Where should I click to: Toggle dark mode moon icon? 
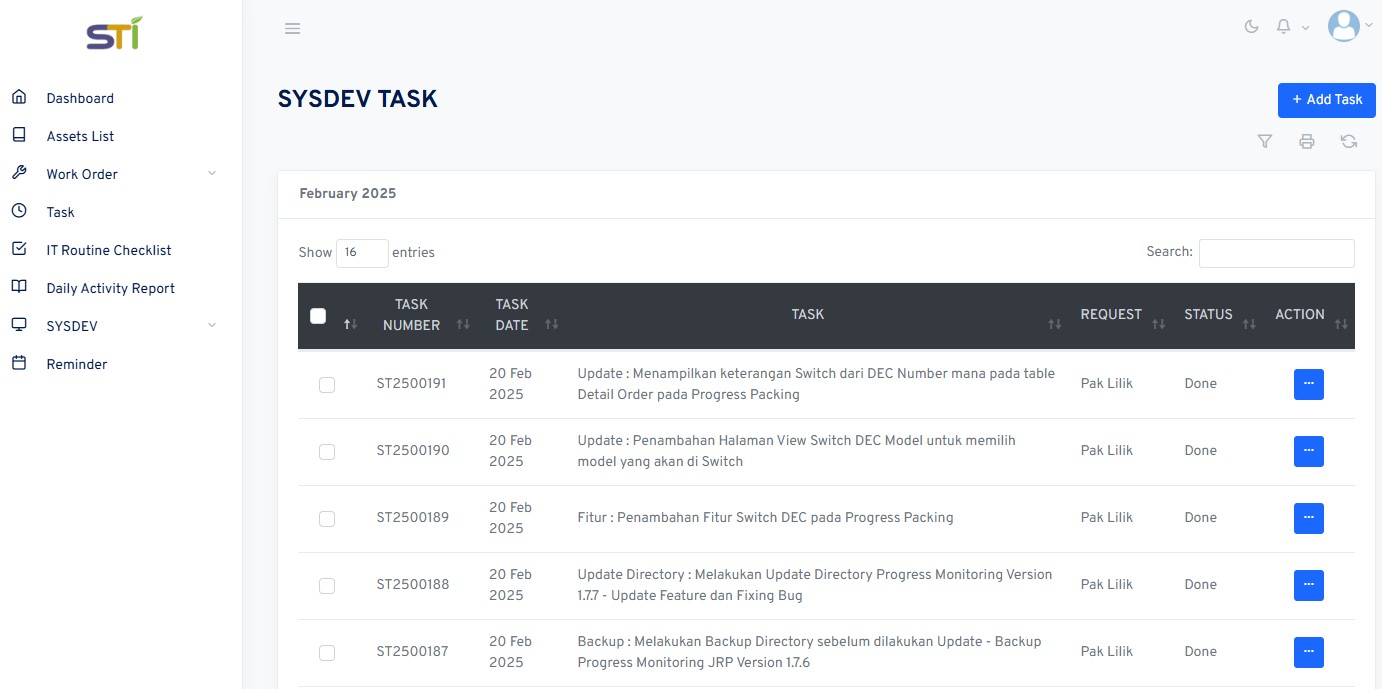coord(1251,27)
